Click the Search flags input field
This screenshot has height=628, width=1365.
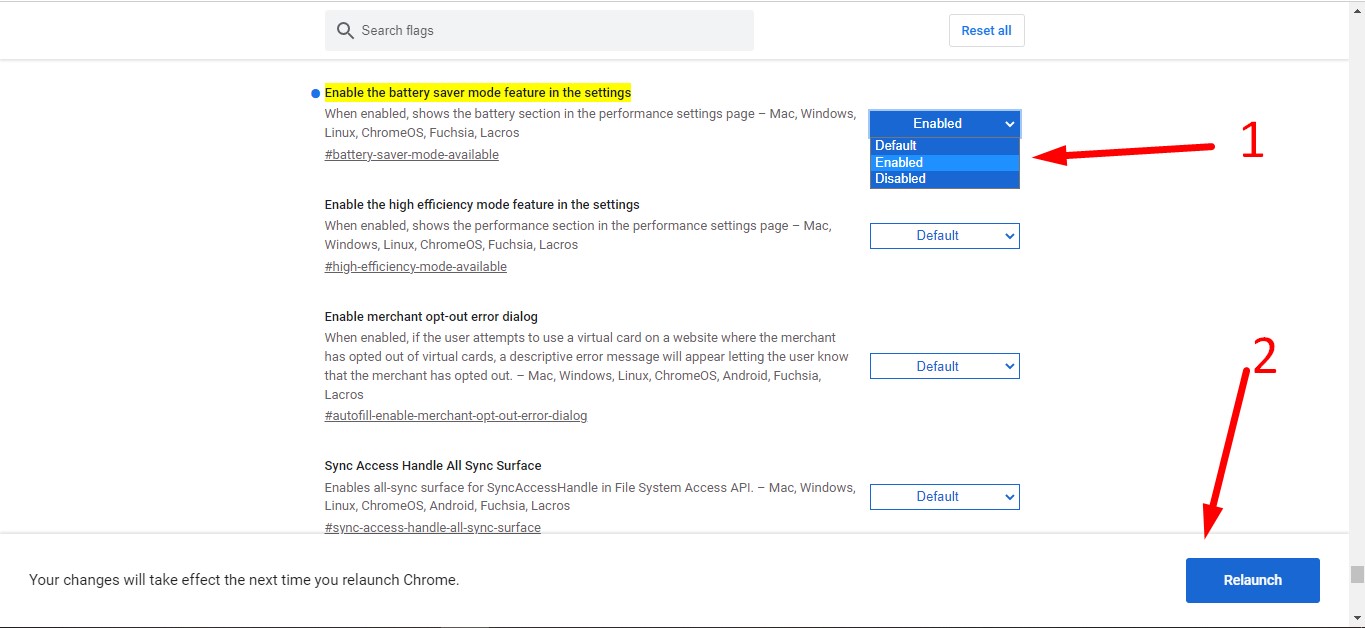[539, 30]
